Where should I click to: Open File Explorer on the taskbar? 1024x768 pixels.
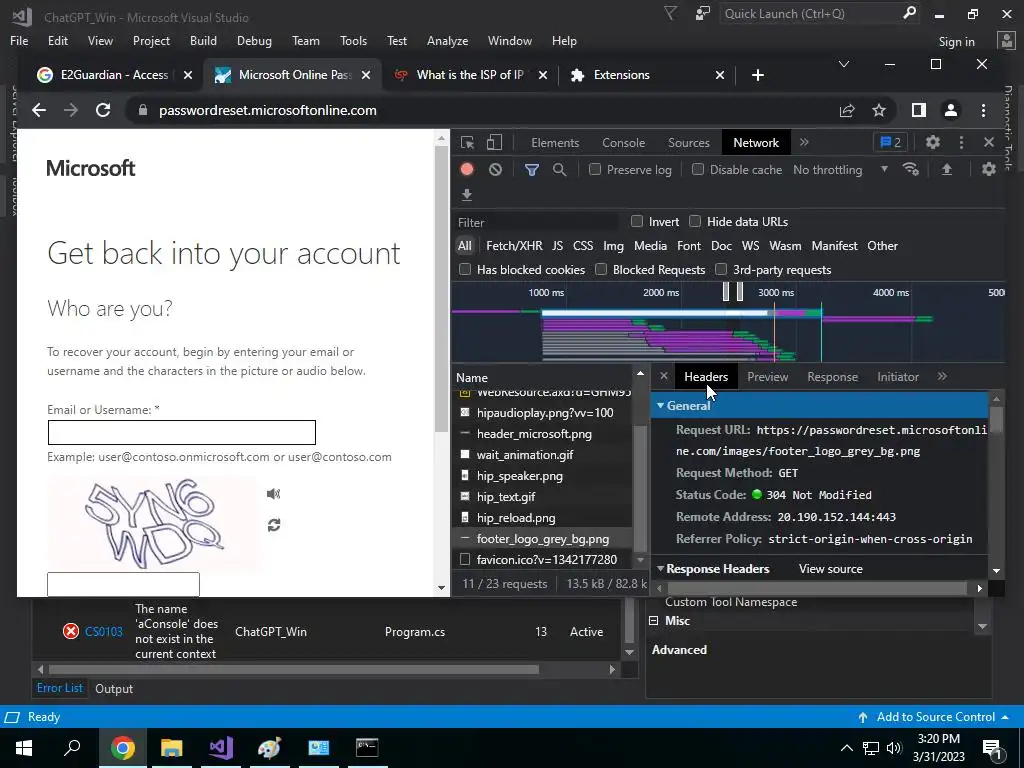pyautogui.click(x=171, y=748)
